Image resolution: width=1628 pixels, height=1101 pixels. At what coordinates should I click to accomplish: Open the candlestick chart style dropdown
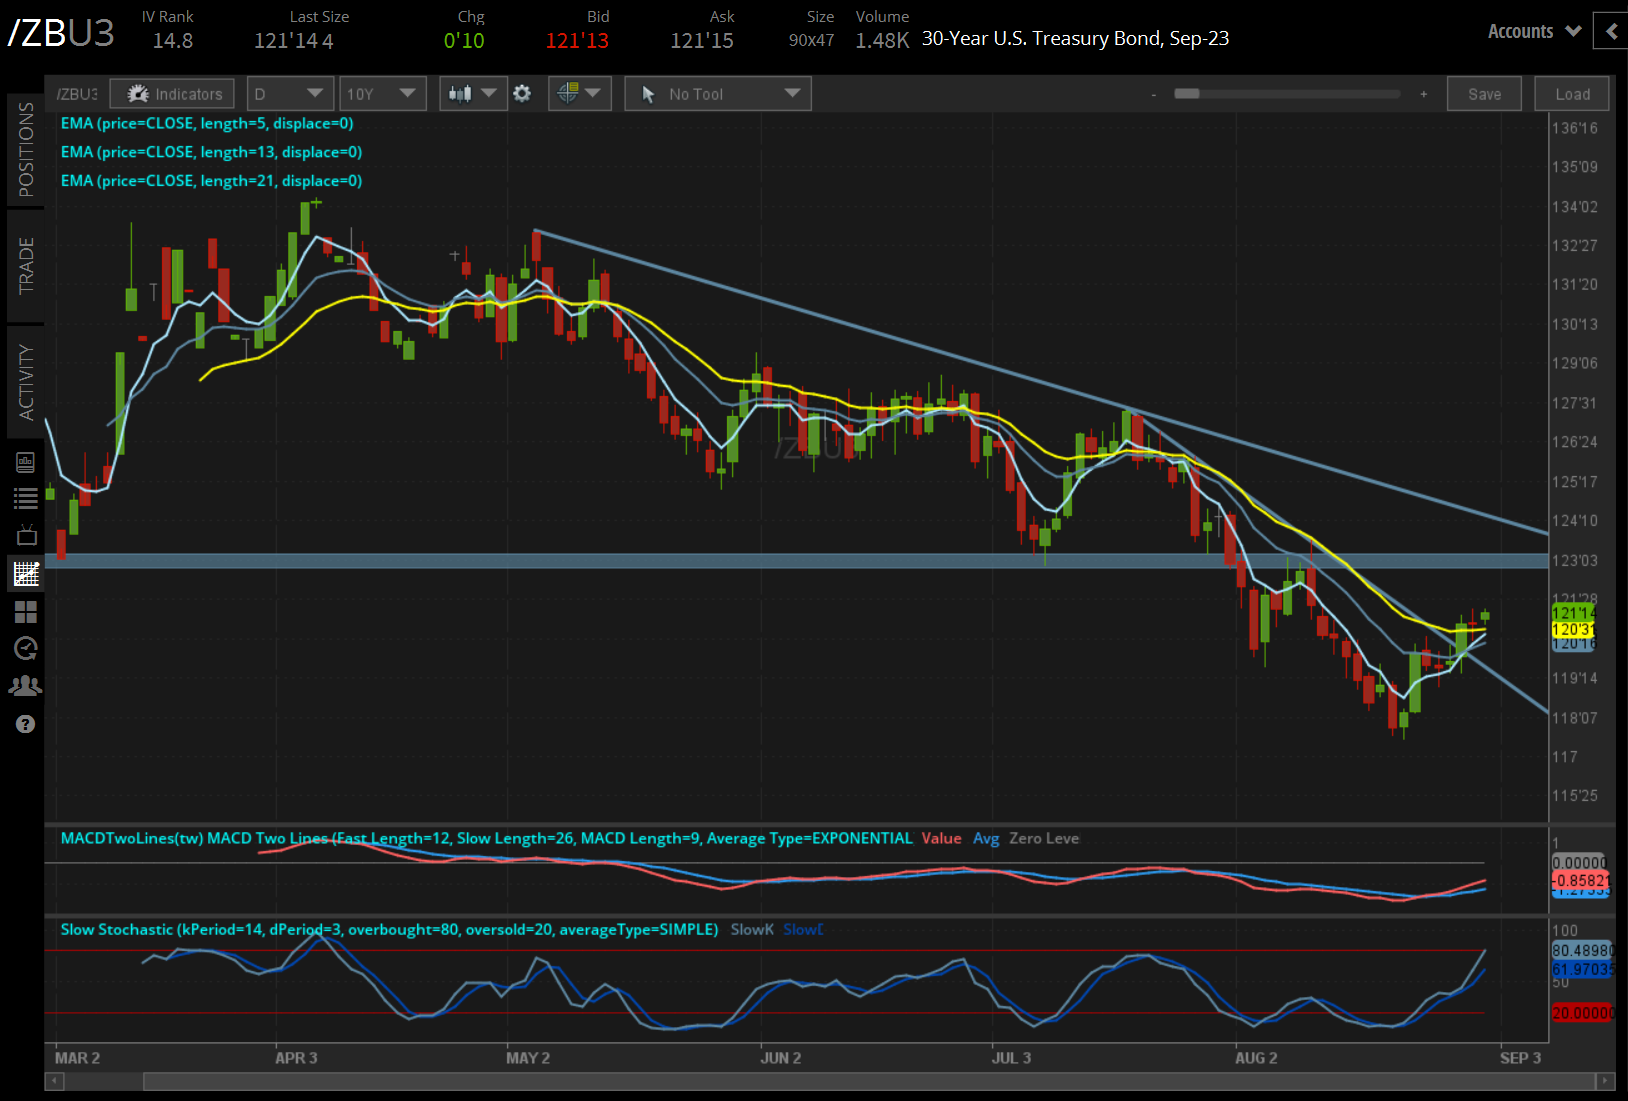click(x=473, y=94)
